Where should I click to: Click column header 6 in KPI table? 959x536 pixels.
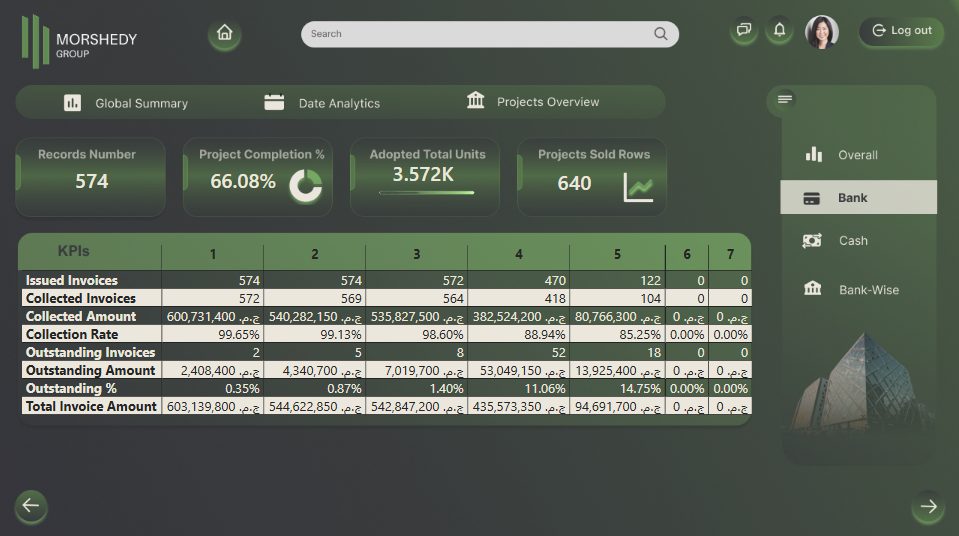coord(687,254)
